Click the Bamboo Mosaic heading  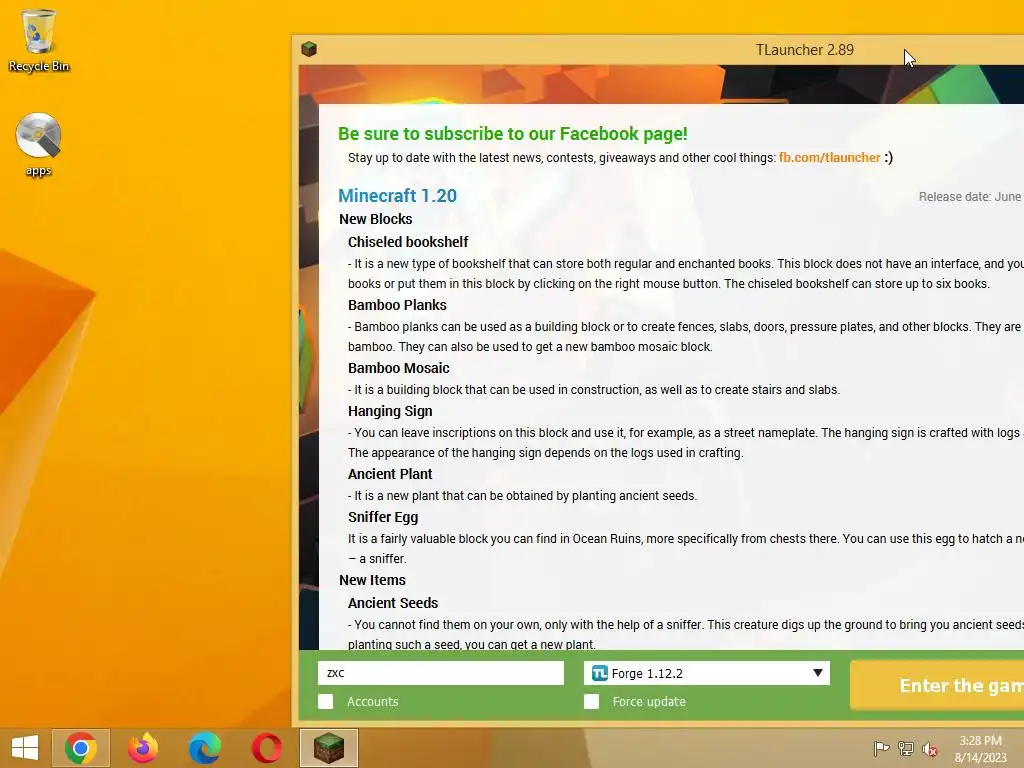[398, 368]
